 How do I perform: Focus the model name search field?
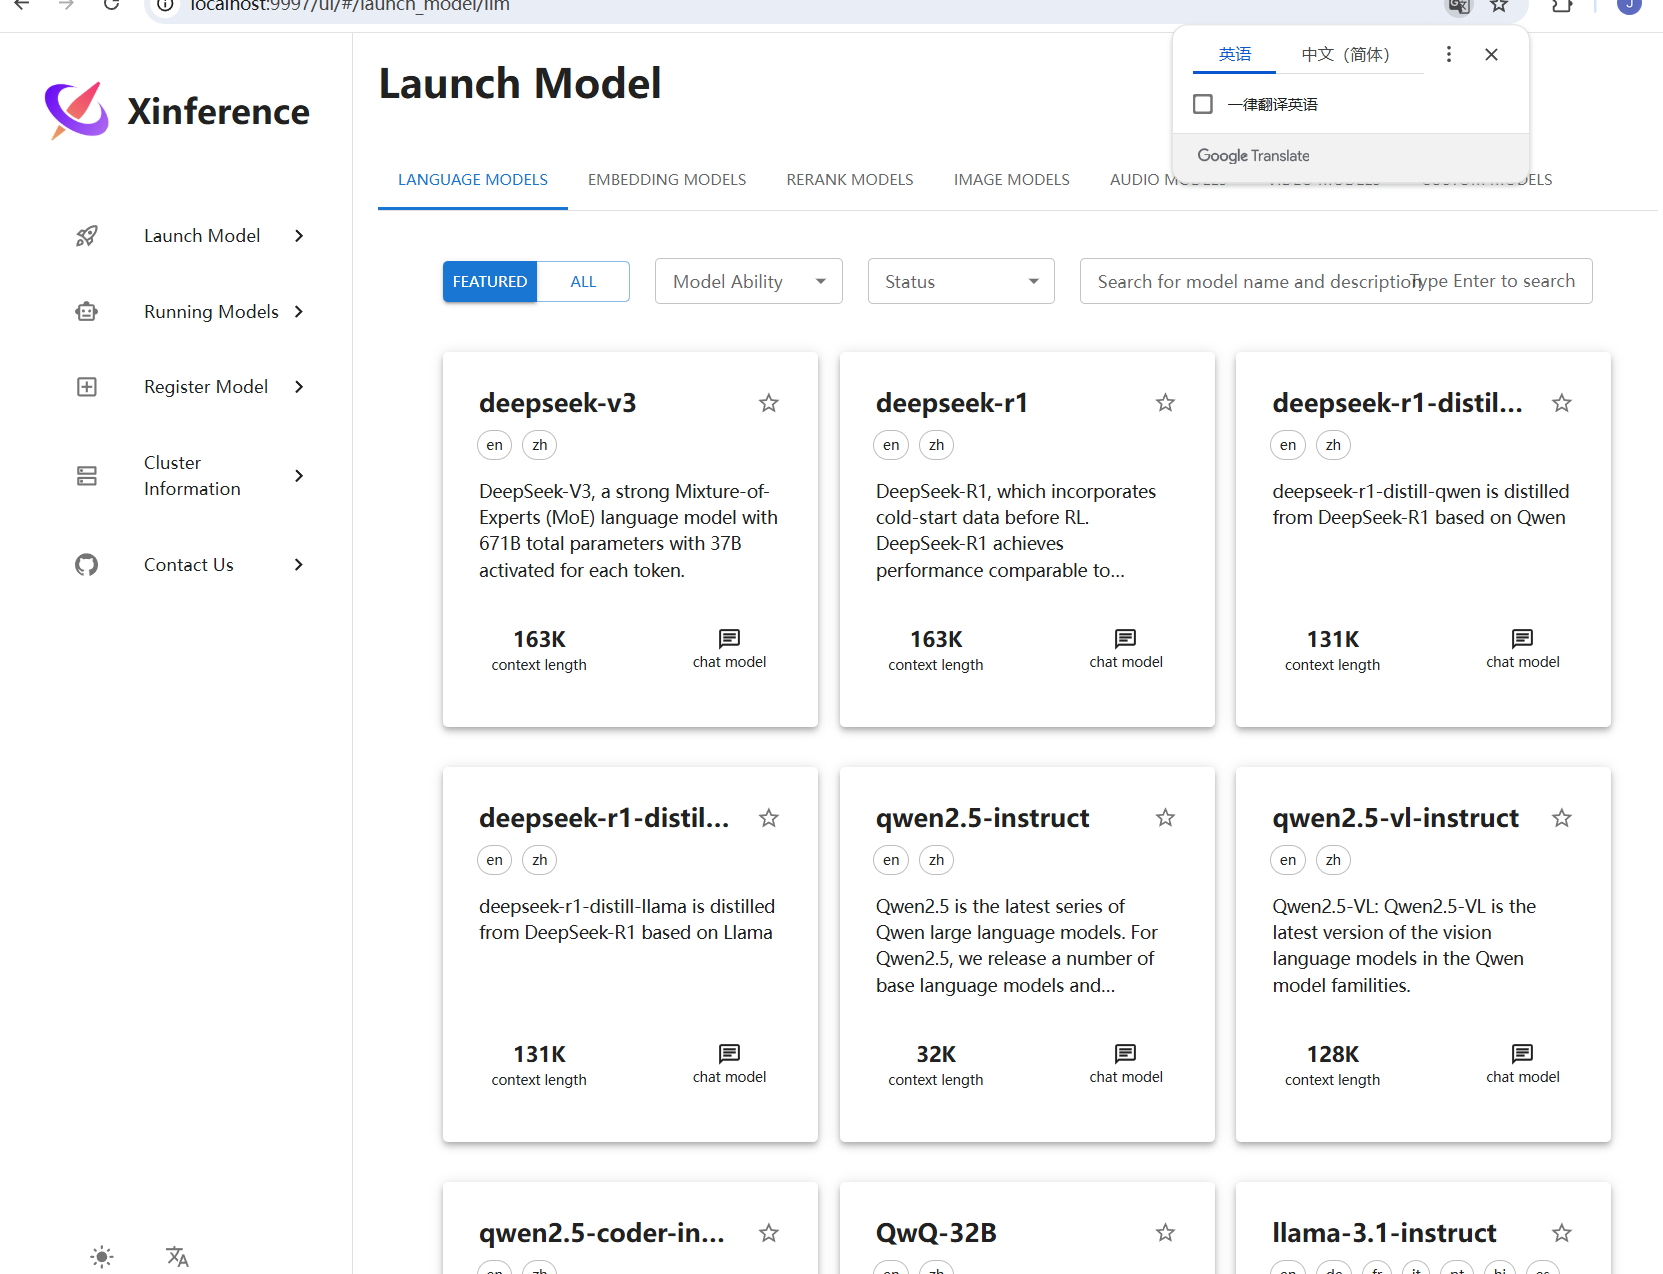pyautogui.click(x=1336, y=281)
